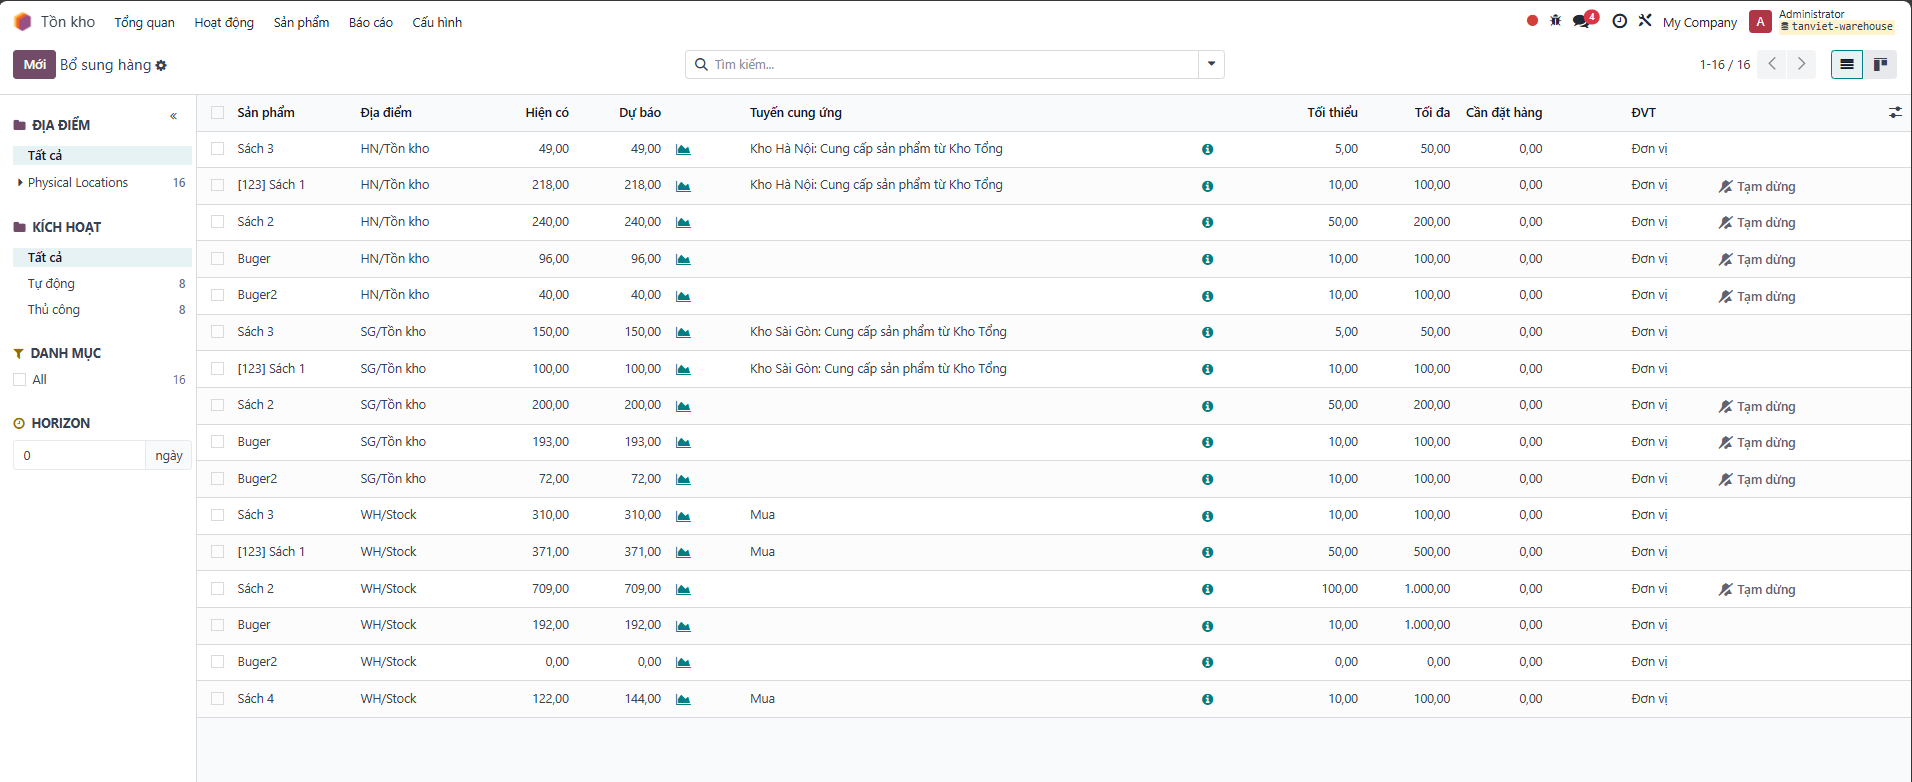Open the Báo cáo menu

(371, 22)
